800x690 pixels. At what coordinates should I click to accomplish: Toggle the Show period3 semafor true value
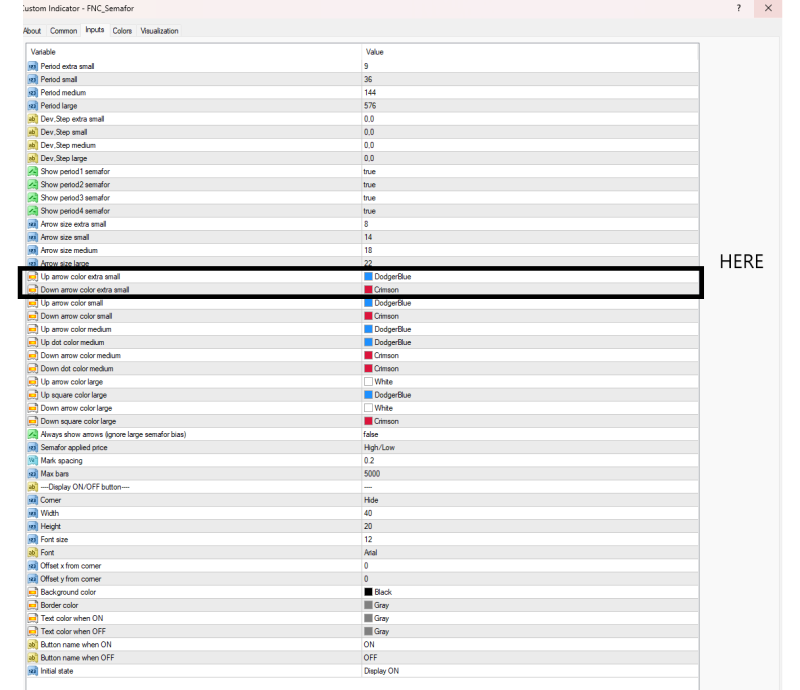coord(369,198)
